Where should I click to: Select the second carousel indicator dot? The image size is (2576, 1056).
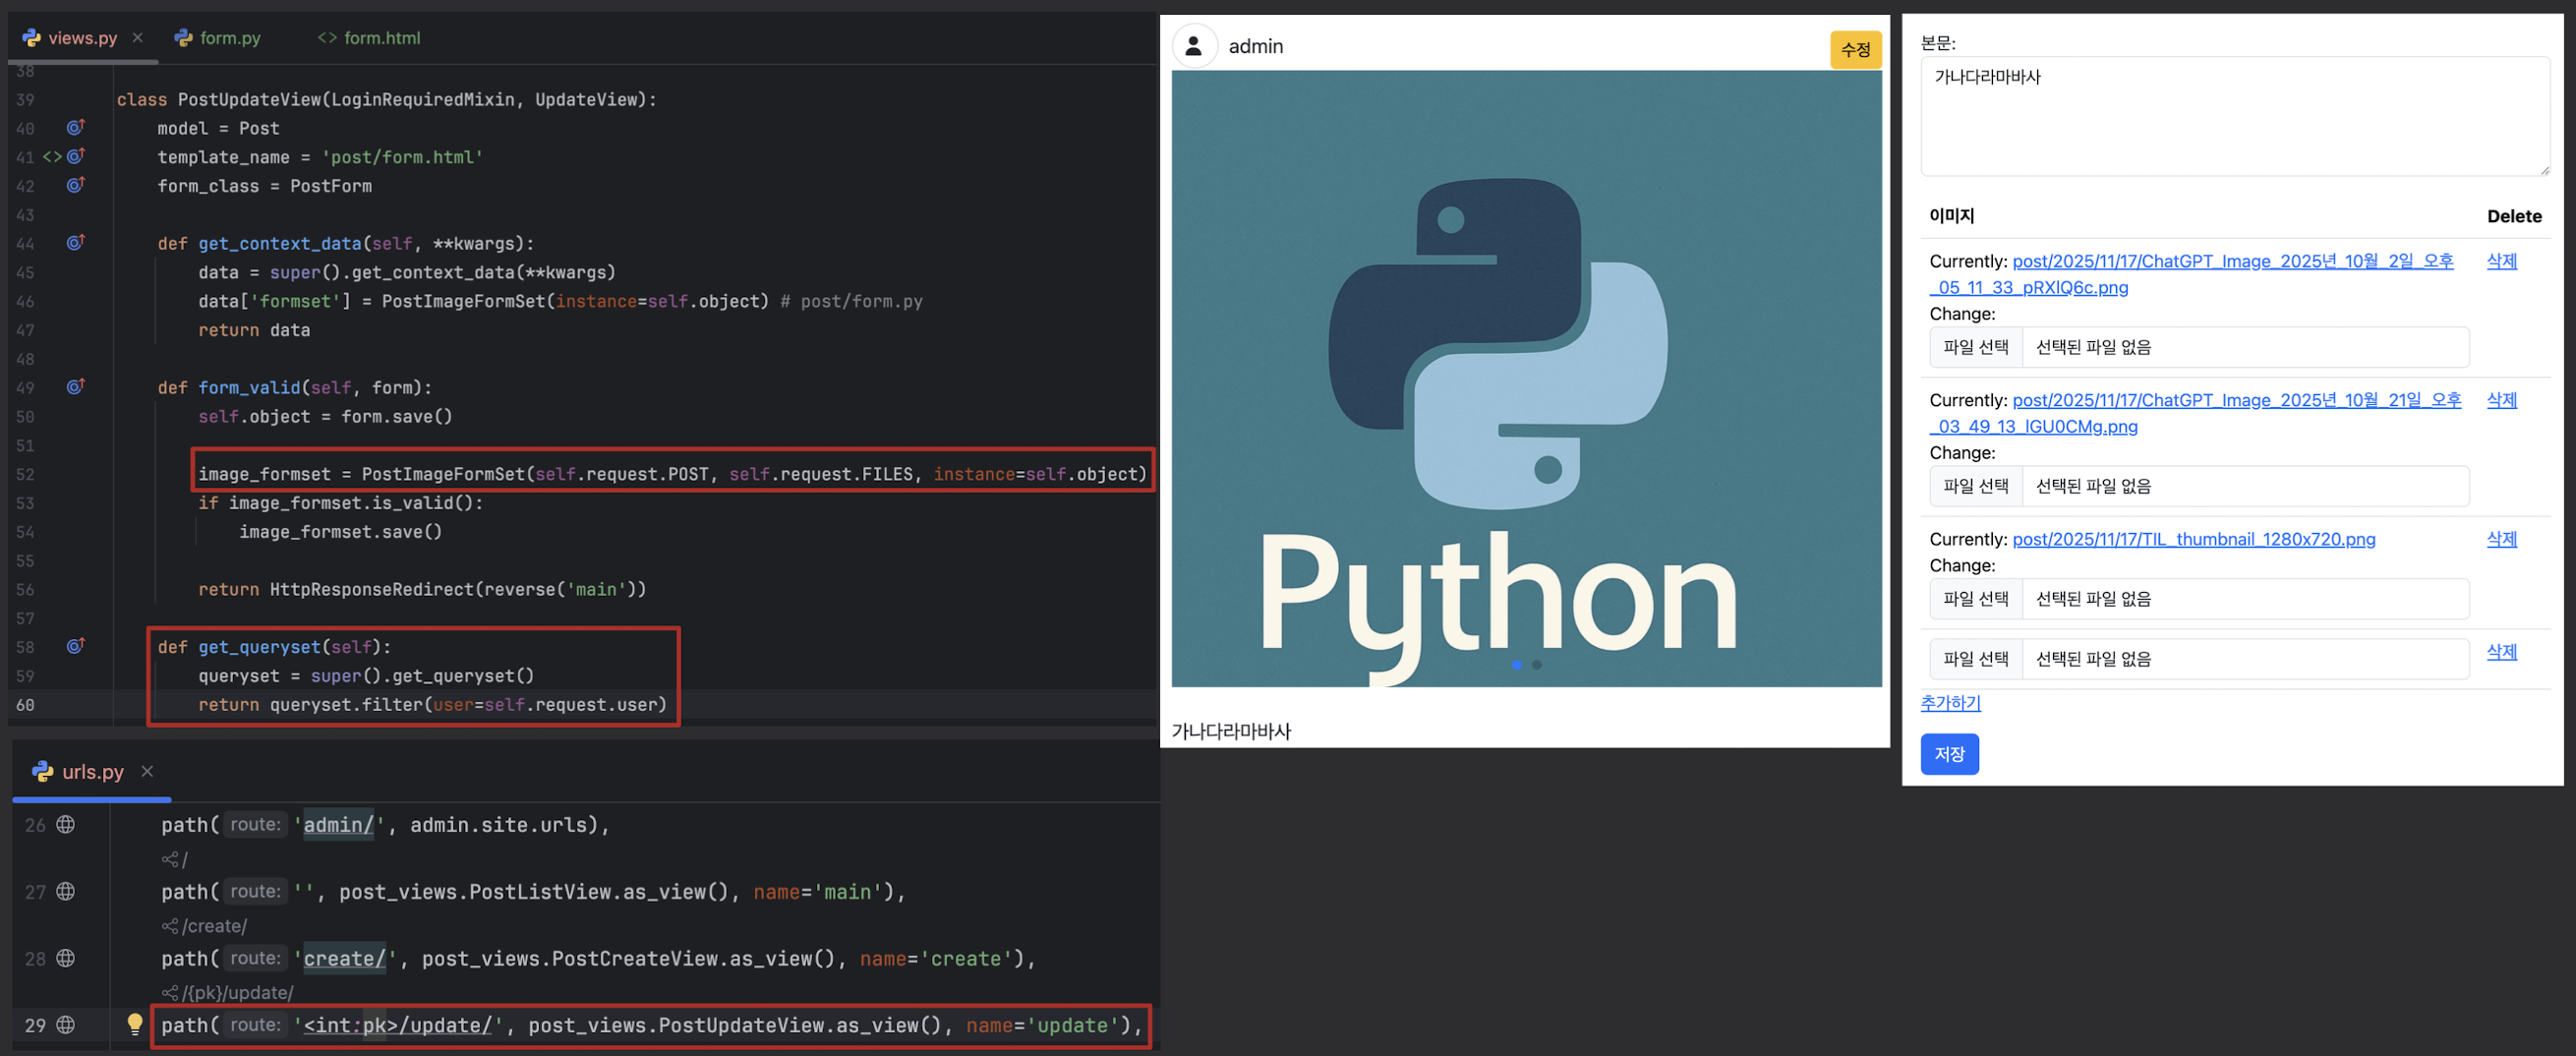(x=1537, y=665)
